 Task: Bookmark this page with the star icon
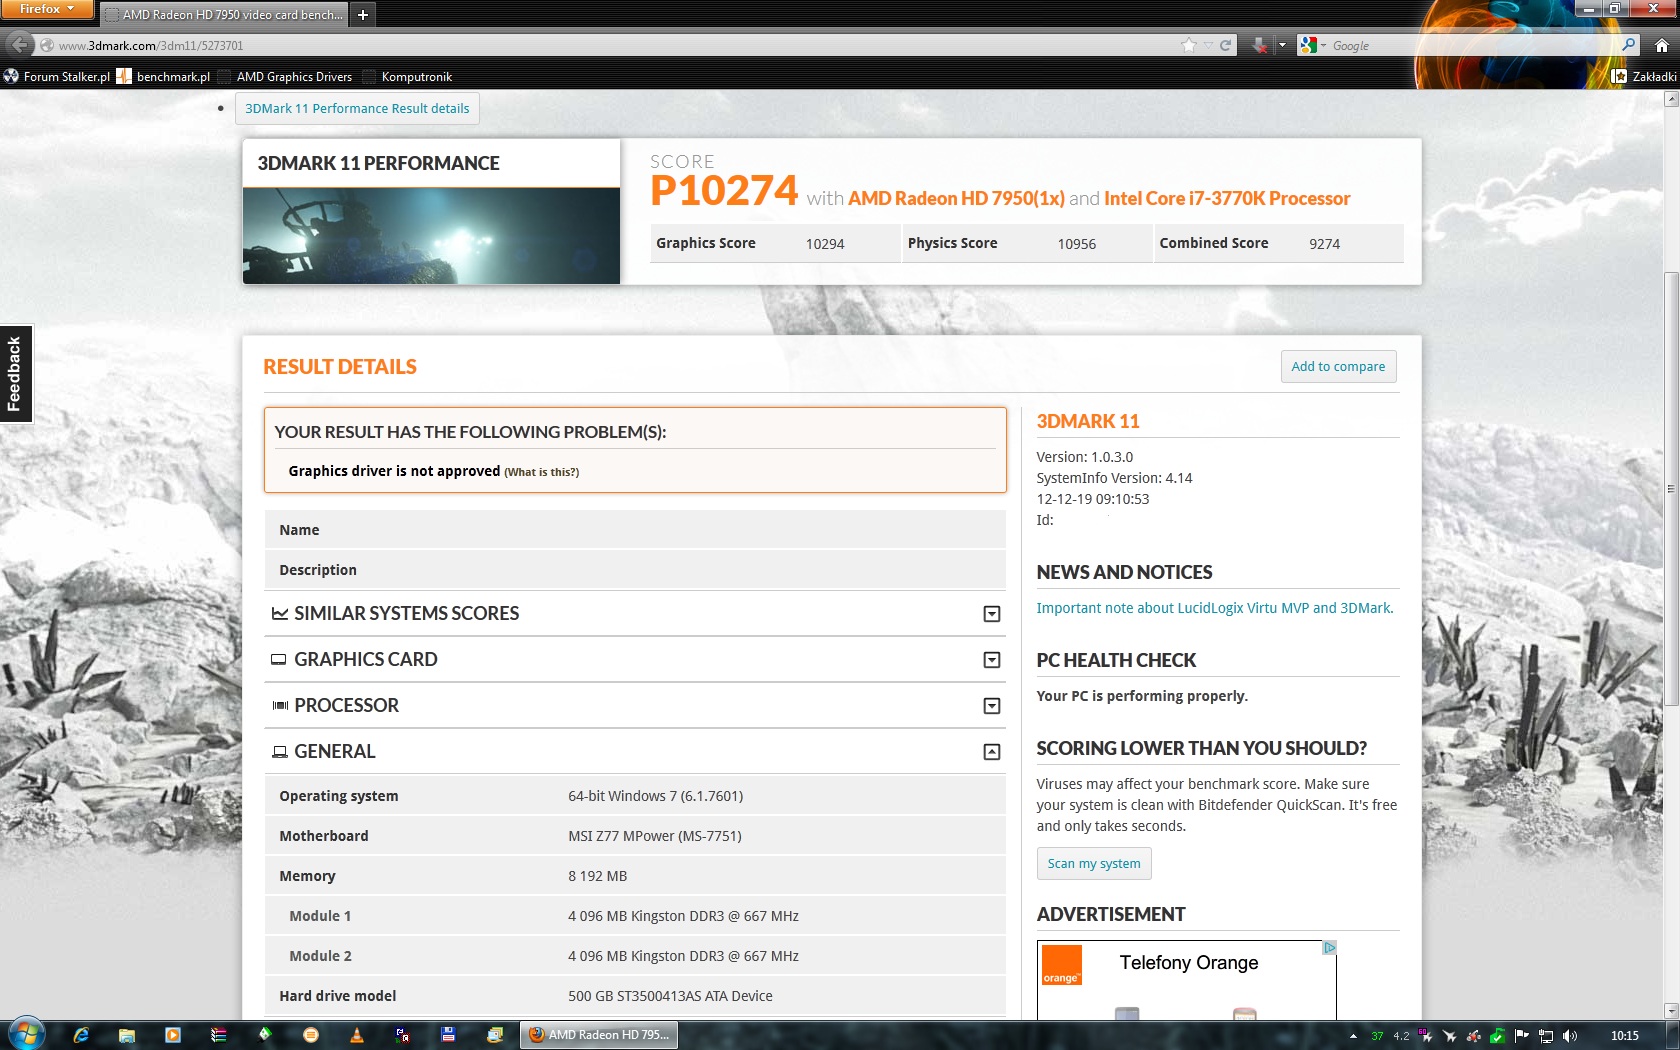1188,45
